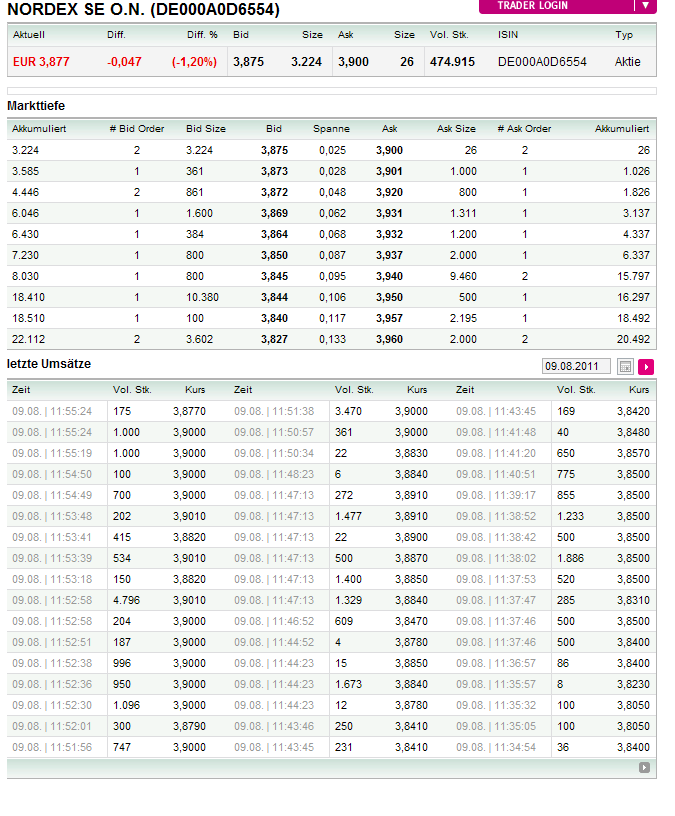
Task: Expand the Trader Login dropdown arrow
Action: point(646,6)
